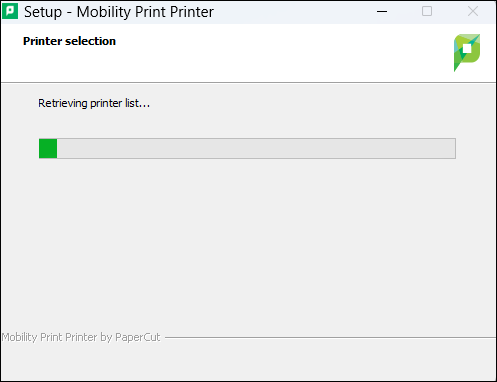
Task: Click the 'Retrieving printer list...' status text
Action: point(94,103)
